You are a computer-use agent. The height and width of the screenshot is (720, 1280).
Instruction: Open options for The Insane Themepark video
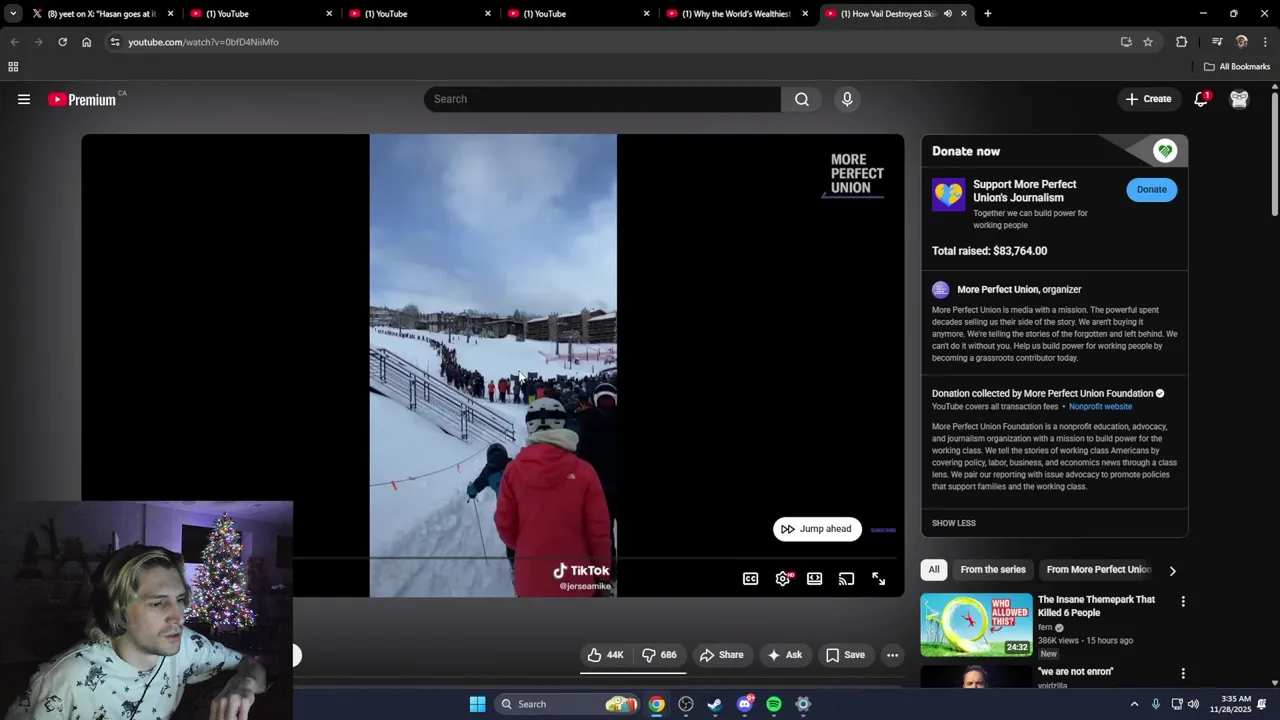pos(1183,602)
